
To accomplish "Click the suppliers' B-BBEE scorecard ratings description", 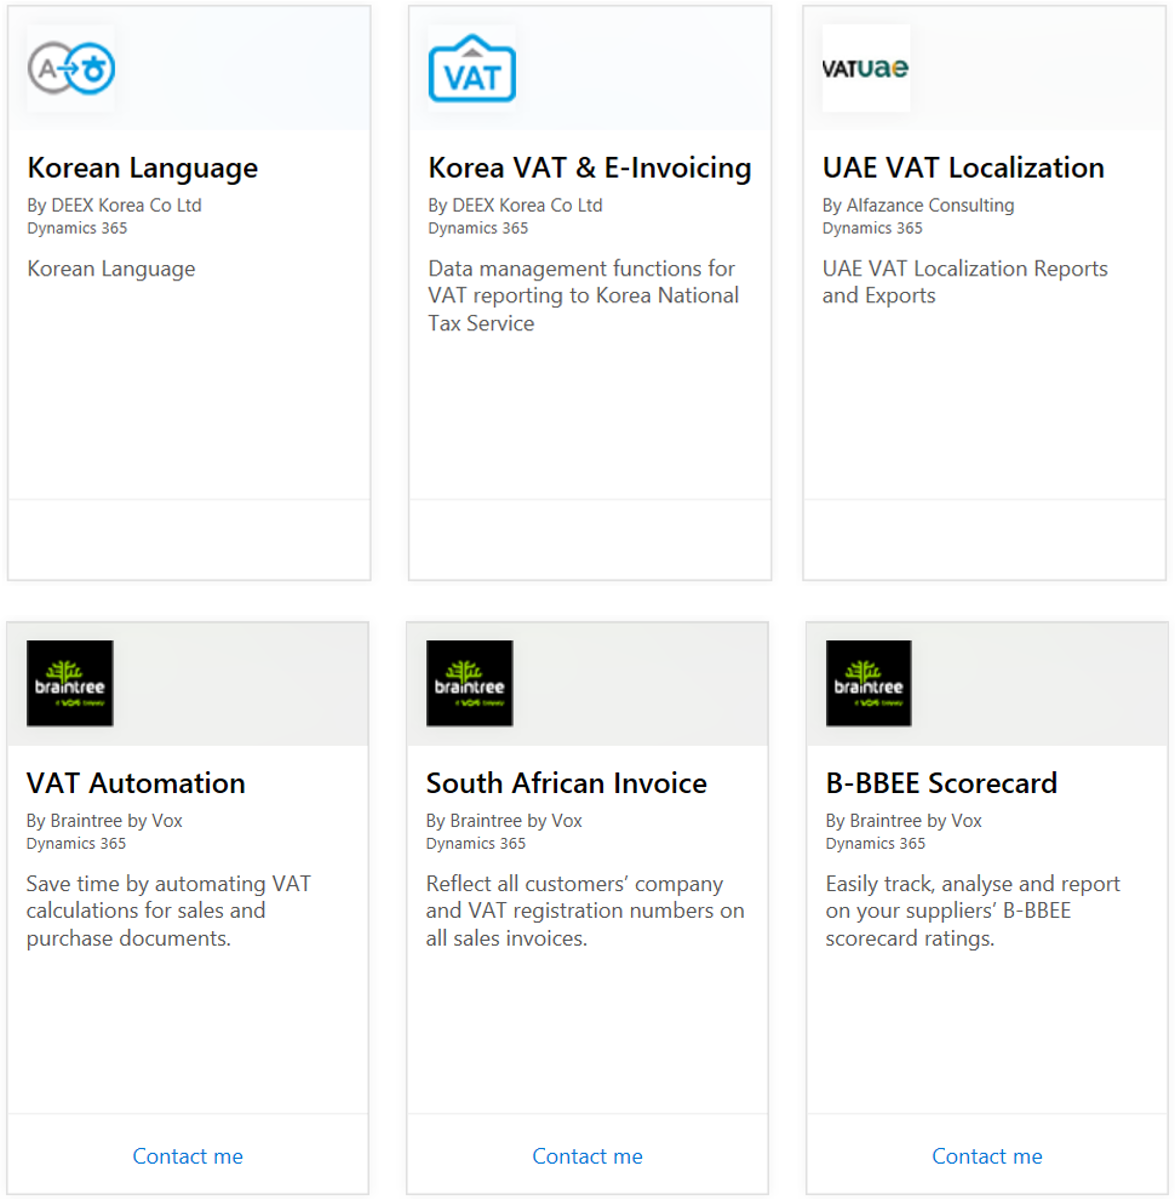I will (x=972, y=911).
